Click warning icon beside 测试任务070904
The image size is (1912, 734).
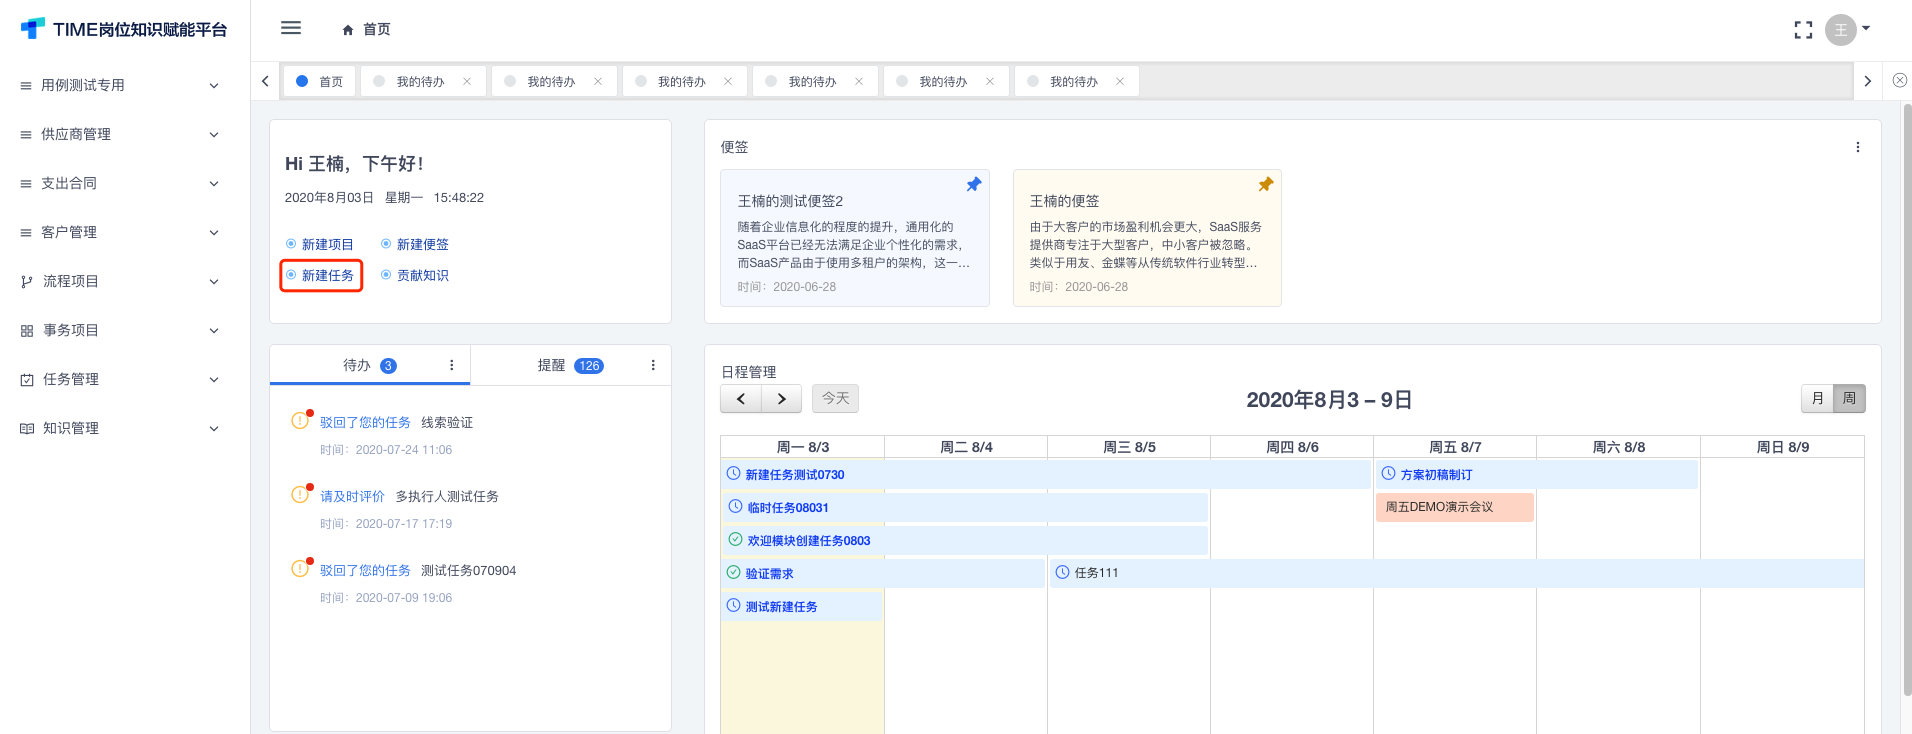pyautogui.click(x=300, y=569)
